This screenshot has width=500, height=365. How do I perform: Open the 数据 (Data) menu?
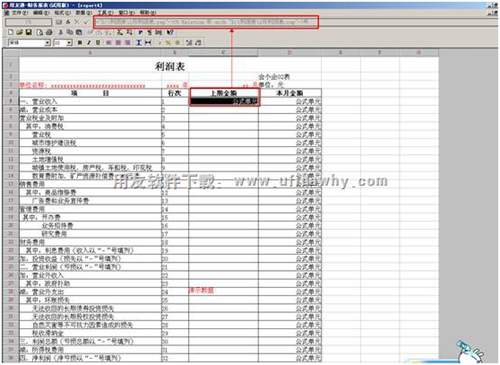(83, 13)
